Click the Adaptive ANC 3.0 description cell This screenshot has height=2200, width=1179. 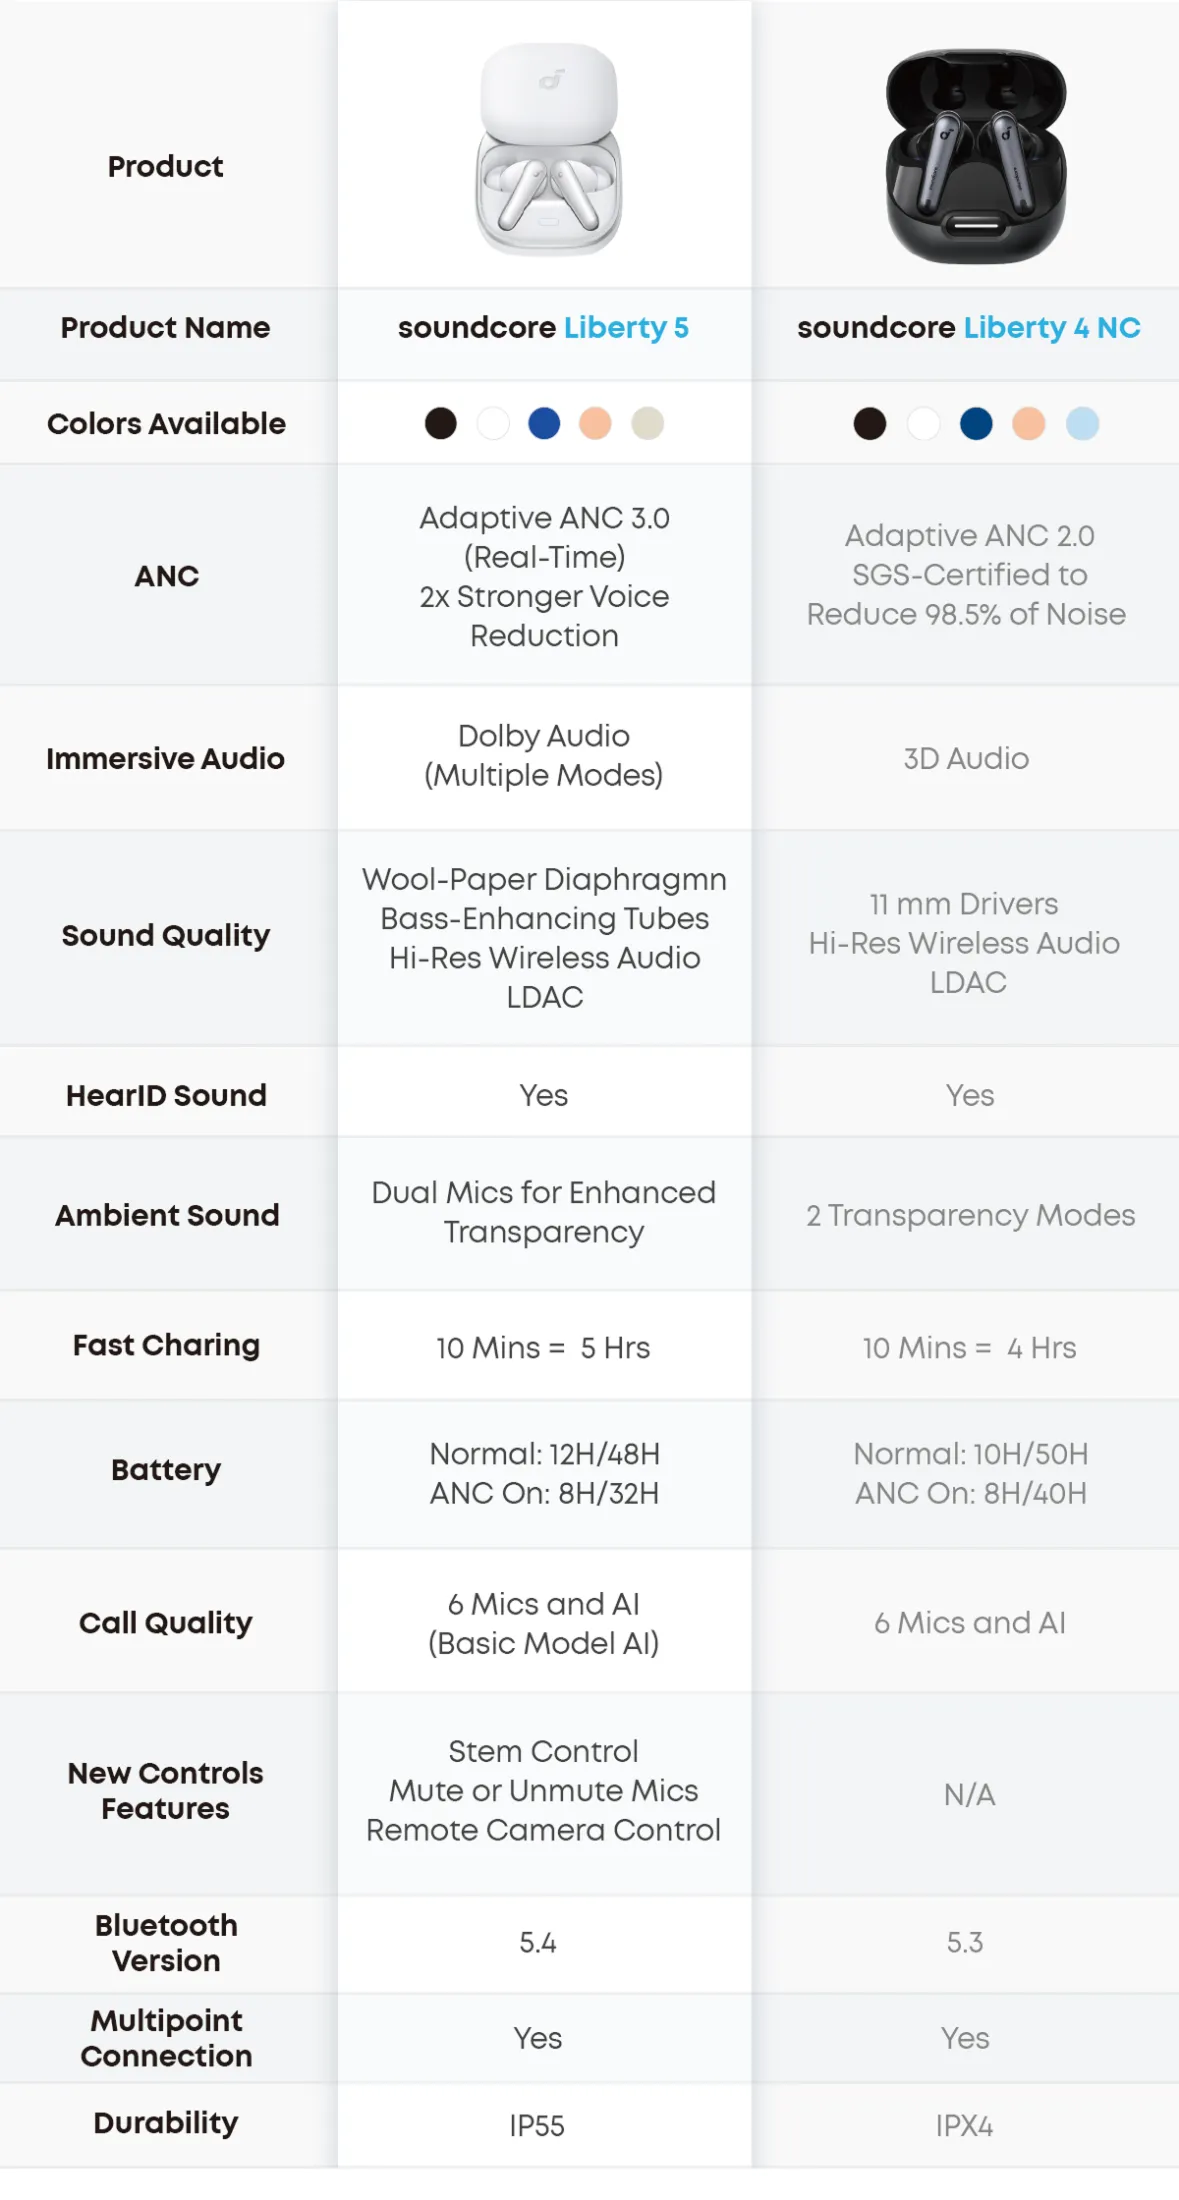pos(544,576)
